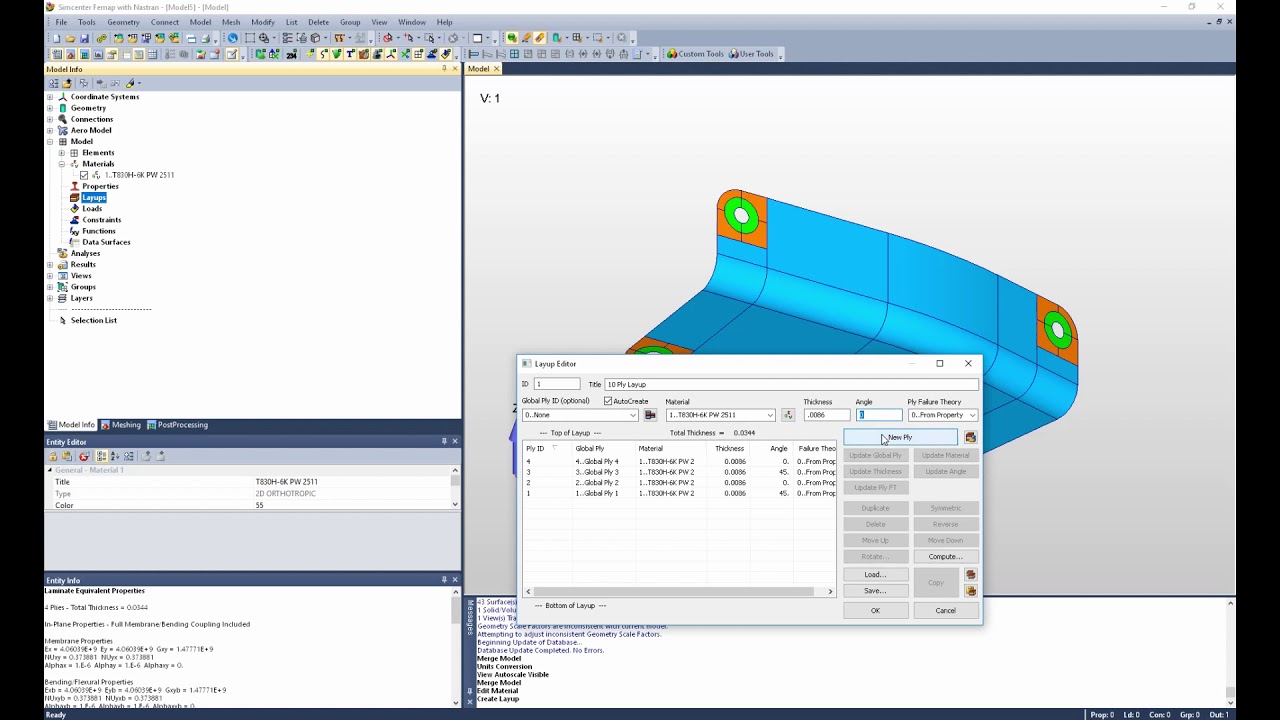Open the Material dropdown in Layup Editor
The height and width of the screenshot is (720, 1280).
(720, 415)
